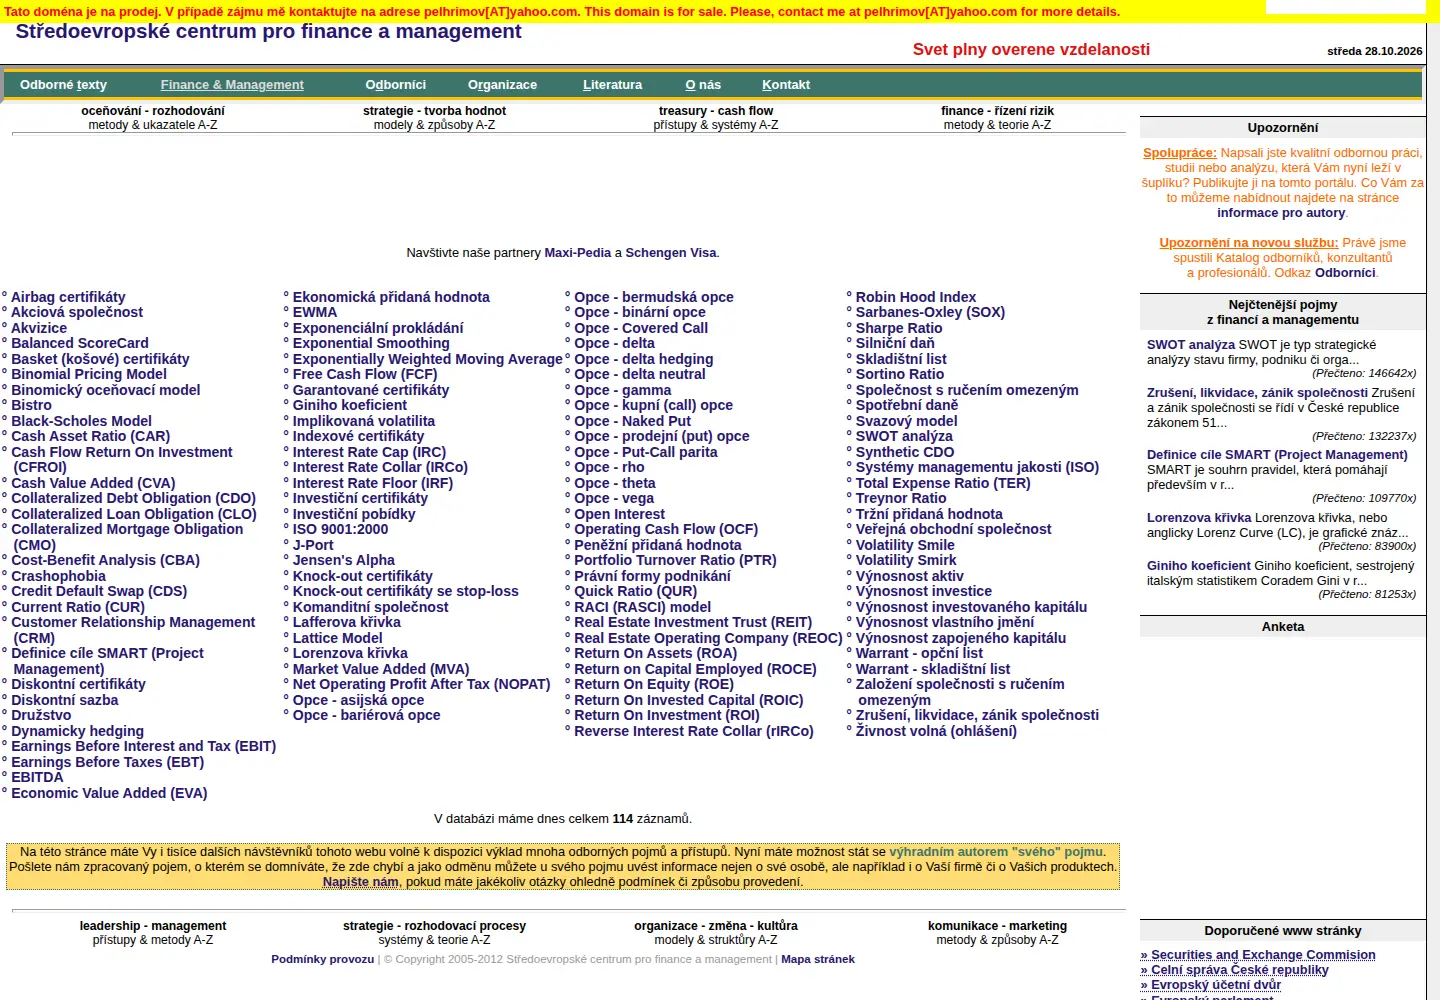Open the Podmínky provozu footer link
Viewport: 1440px width, 1000px height.
(323, 959)
